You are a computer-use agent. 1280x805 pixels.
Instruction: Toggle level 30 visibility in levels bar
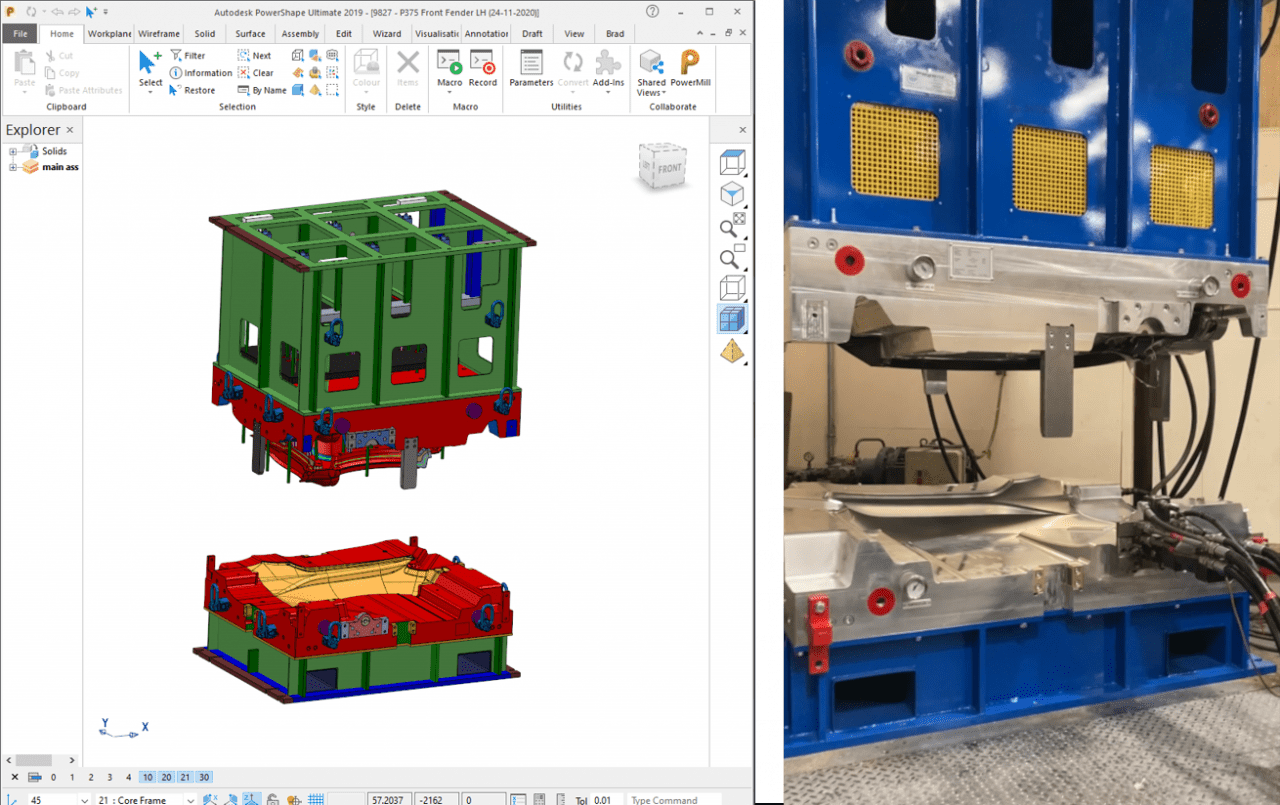point(204,777)
